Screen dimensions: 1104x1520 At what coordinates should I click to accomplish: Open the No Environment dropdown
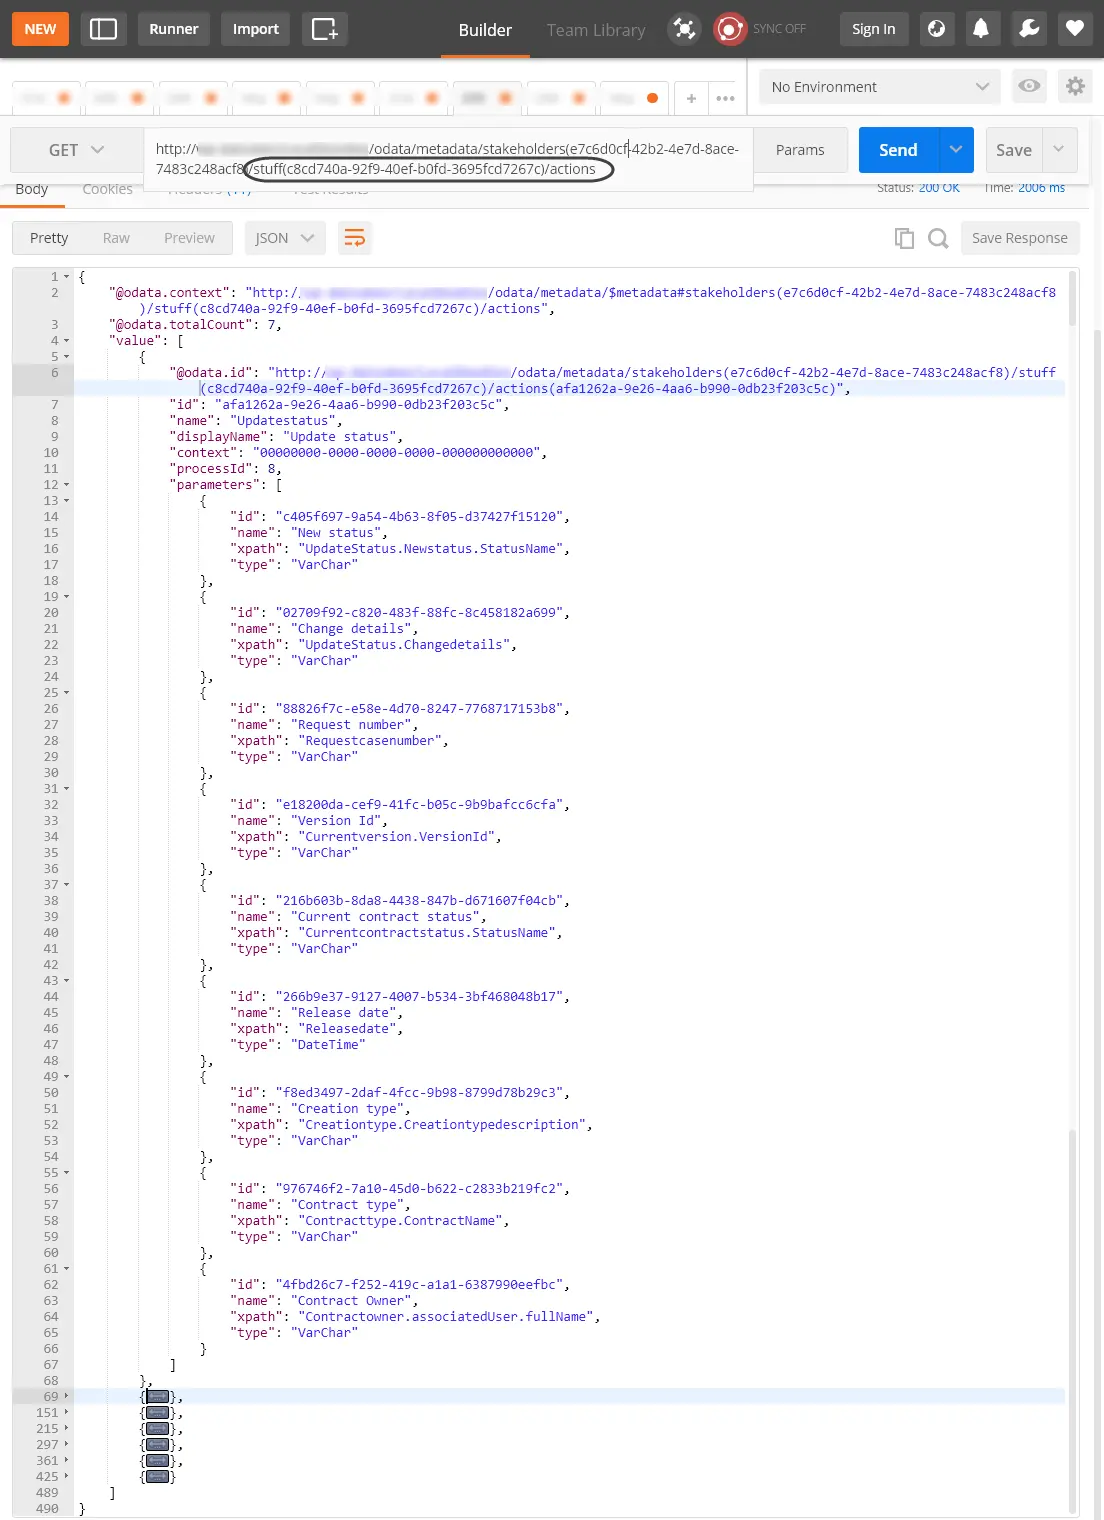tap(880, 87)
